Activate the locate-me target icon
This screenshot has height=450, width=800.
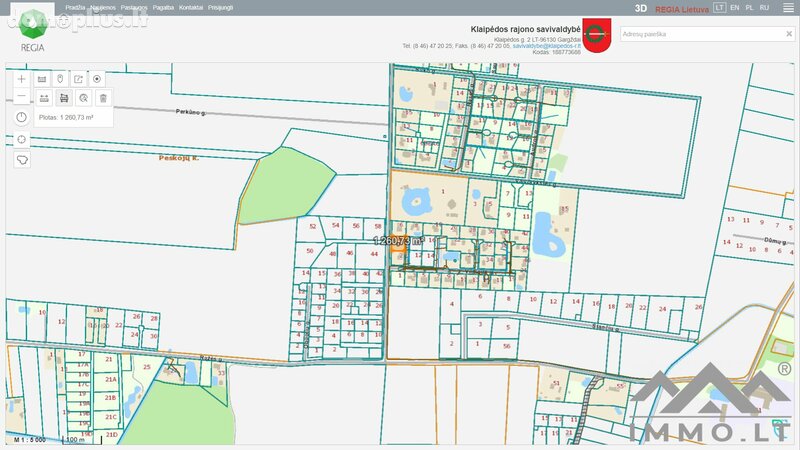point(97,79)
